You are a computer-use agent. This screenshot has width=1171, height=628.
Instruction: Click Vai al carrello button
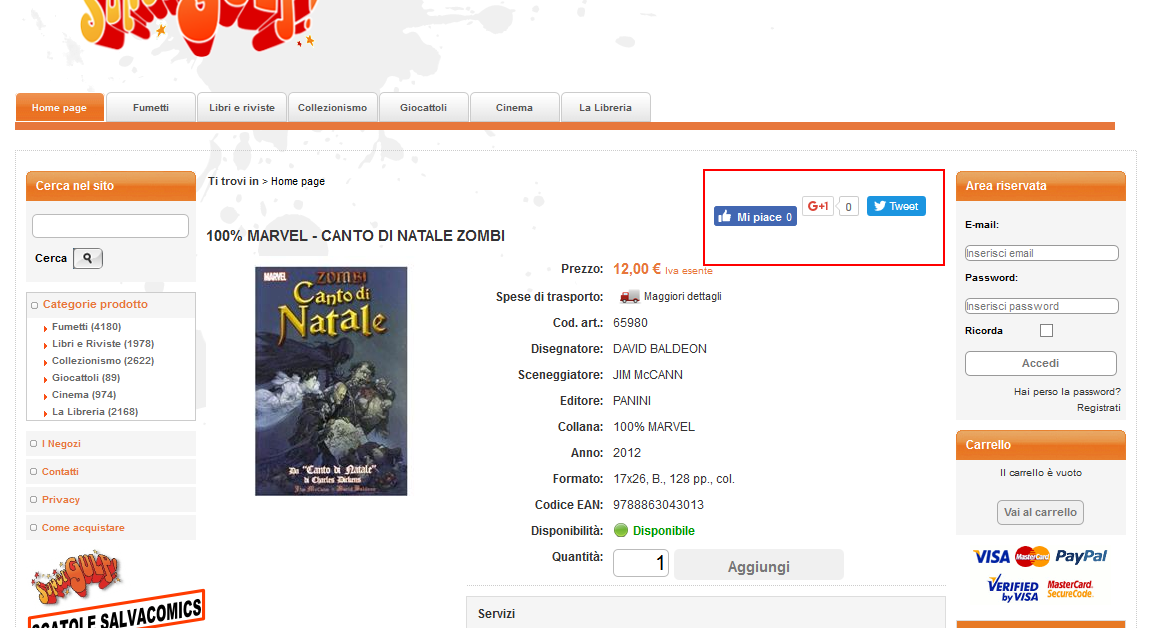pyautogui.click(x=1040, y=512)
